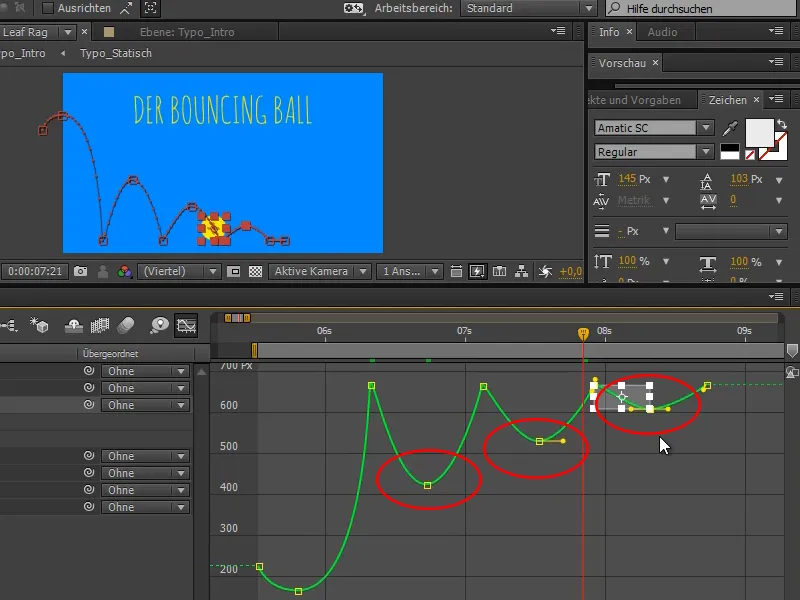Open the stroke type dropdown next to Px
The image size is (800, 600).
coord(731,231)
